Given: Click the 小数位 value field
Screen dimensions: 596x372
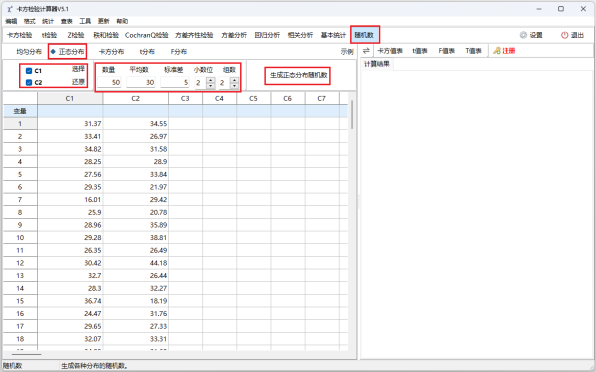Looking at the screenshot, I should point(201,82).
